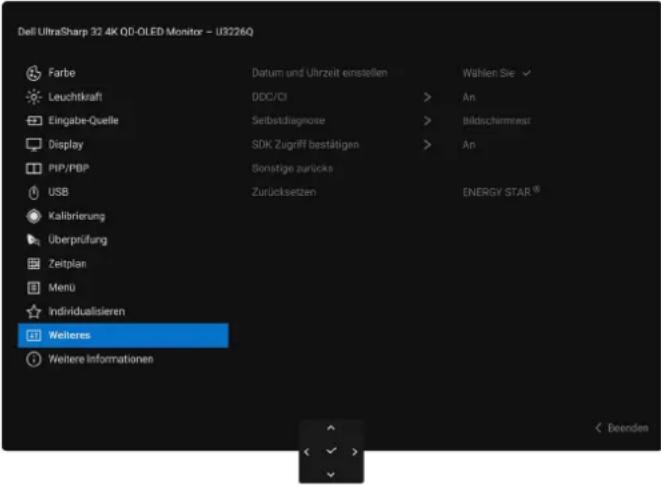
Task: Click the Zeitplan calendar icon
Action: point(34,264)
